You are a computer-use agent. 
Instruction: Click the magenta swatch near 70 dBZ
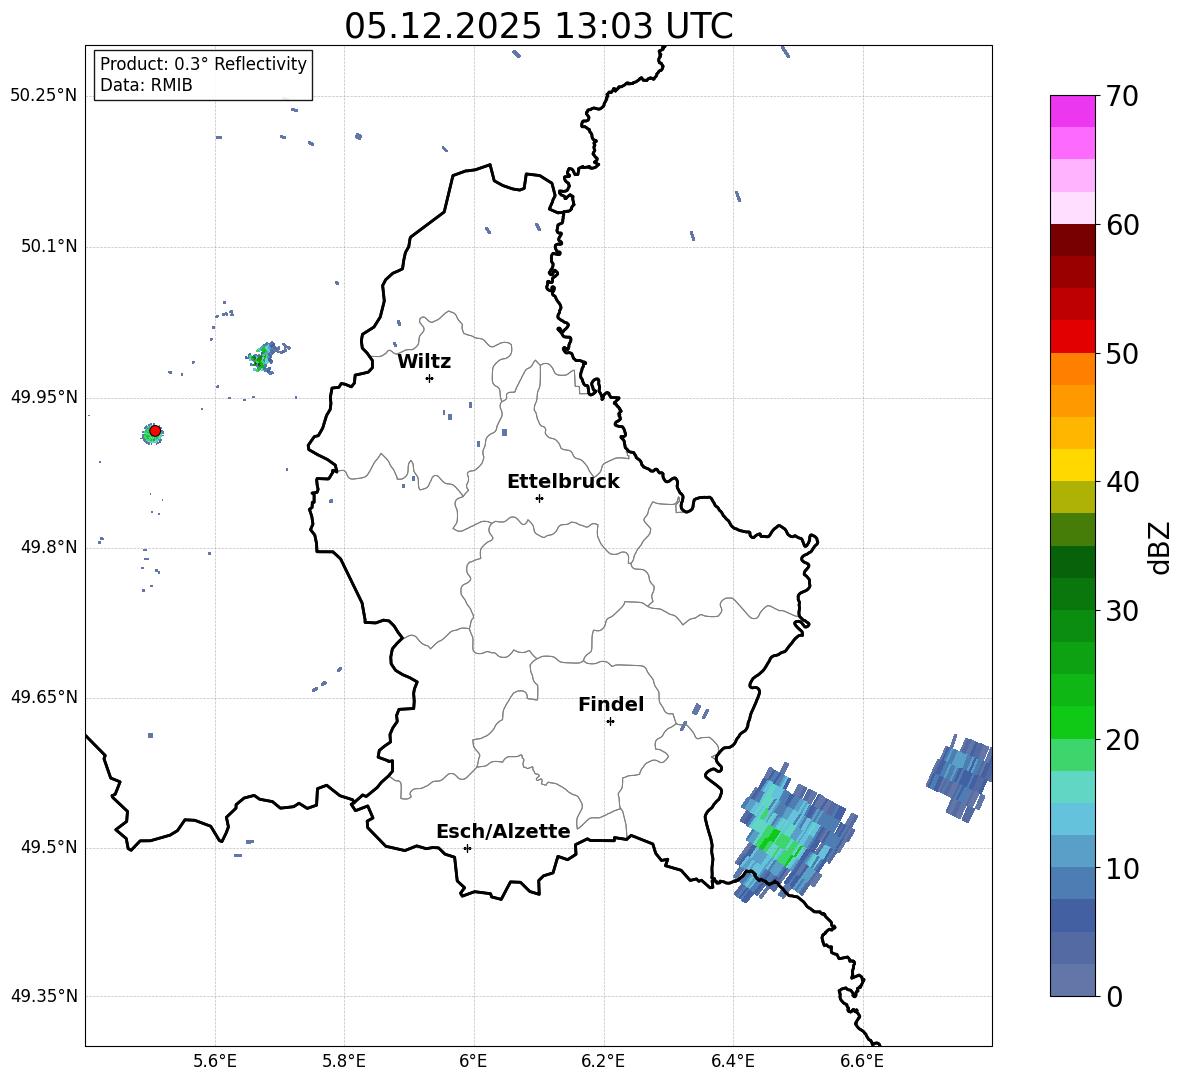[x=1072, y=111]
